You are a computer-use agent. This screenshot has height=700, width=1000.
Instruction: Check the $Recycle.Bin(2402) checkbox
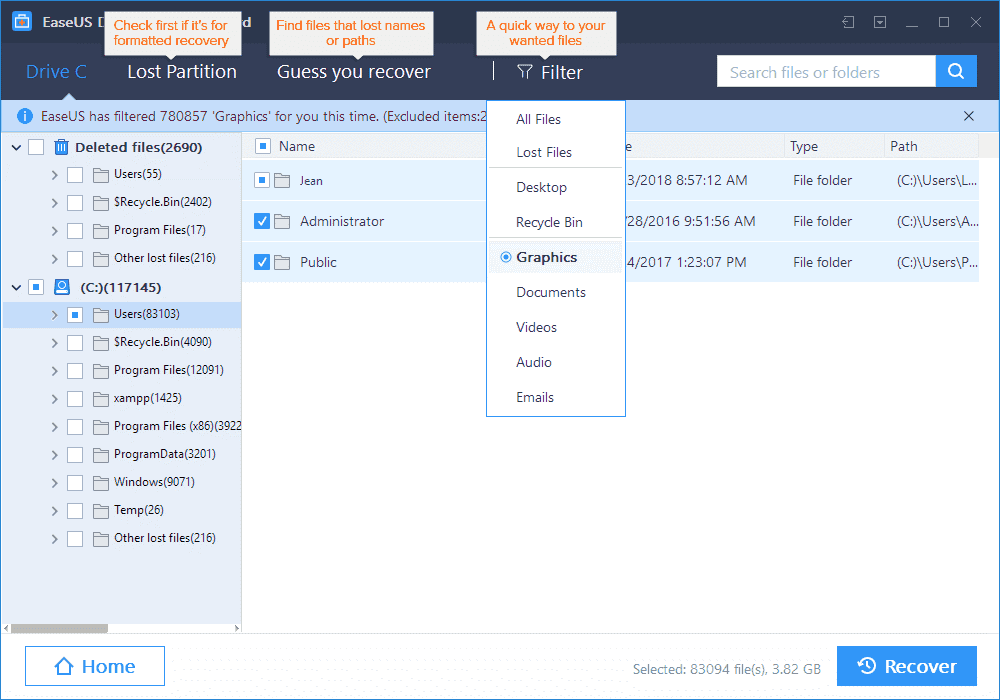75,203
